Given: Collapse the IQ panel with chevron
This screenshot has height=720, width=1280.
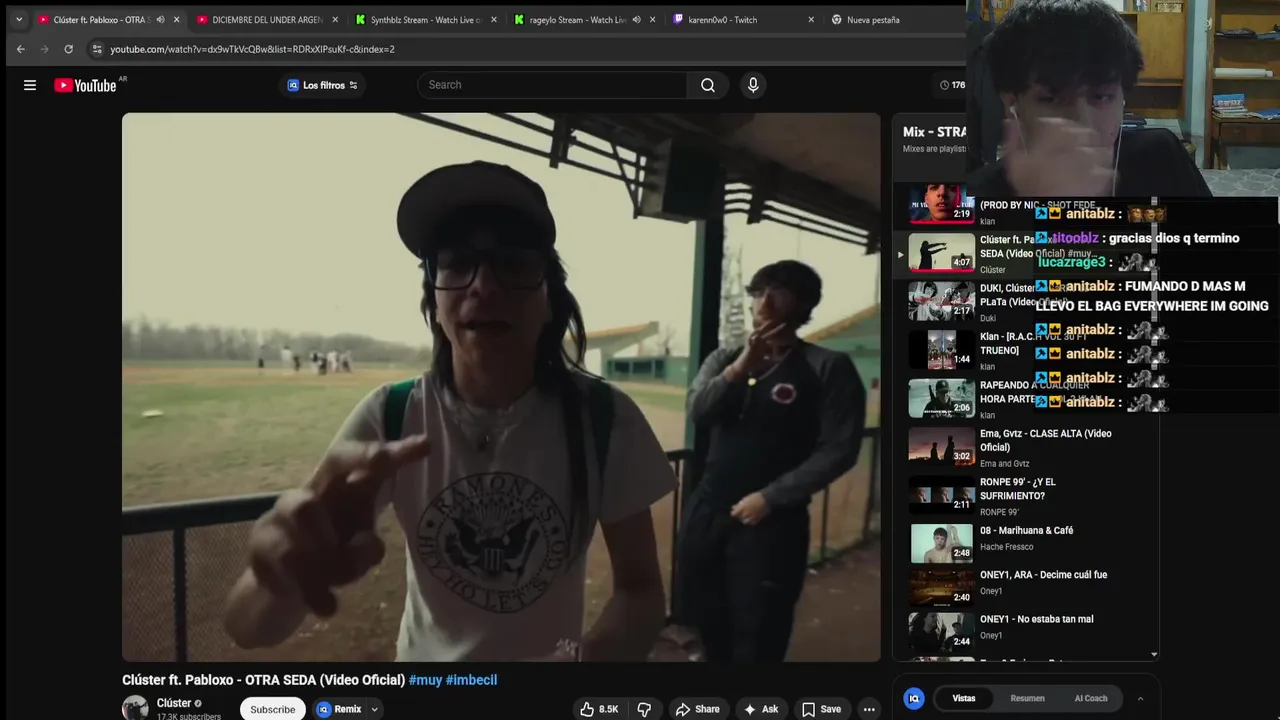Looking at the screenshot, I should [1140, 699].
